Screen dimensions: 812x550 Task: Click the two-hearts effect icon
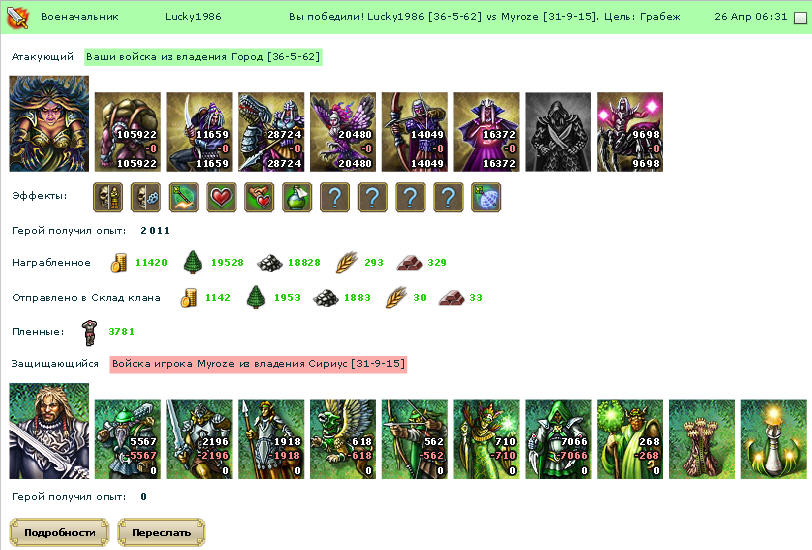click(259, 197)
